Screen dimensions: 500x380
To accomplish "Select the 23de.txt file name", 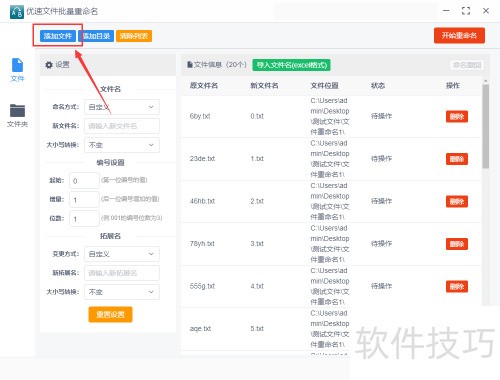I will tap(202, 159).
